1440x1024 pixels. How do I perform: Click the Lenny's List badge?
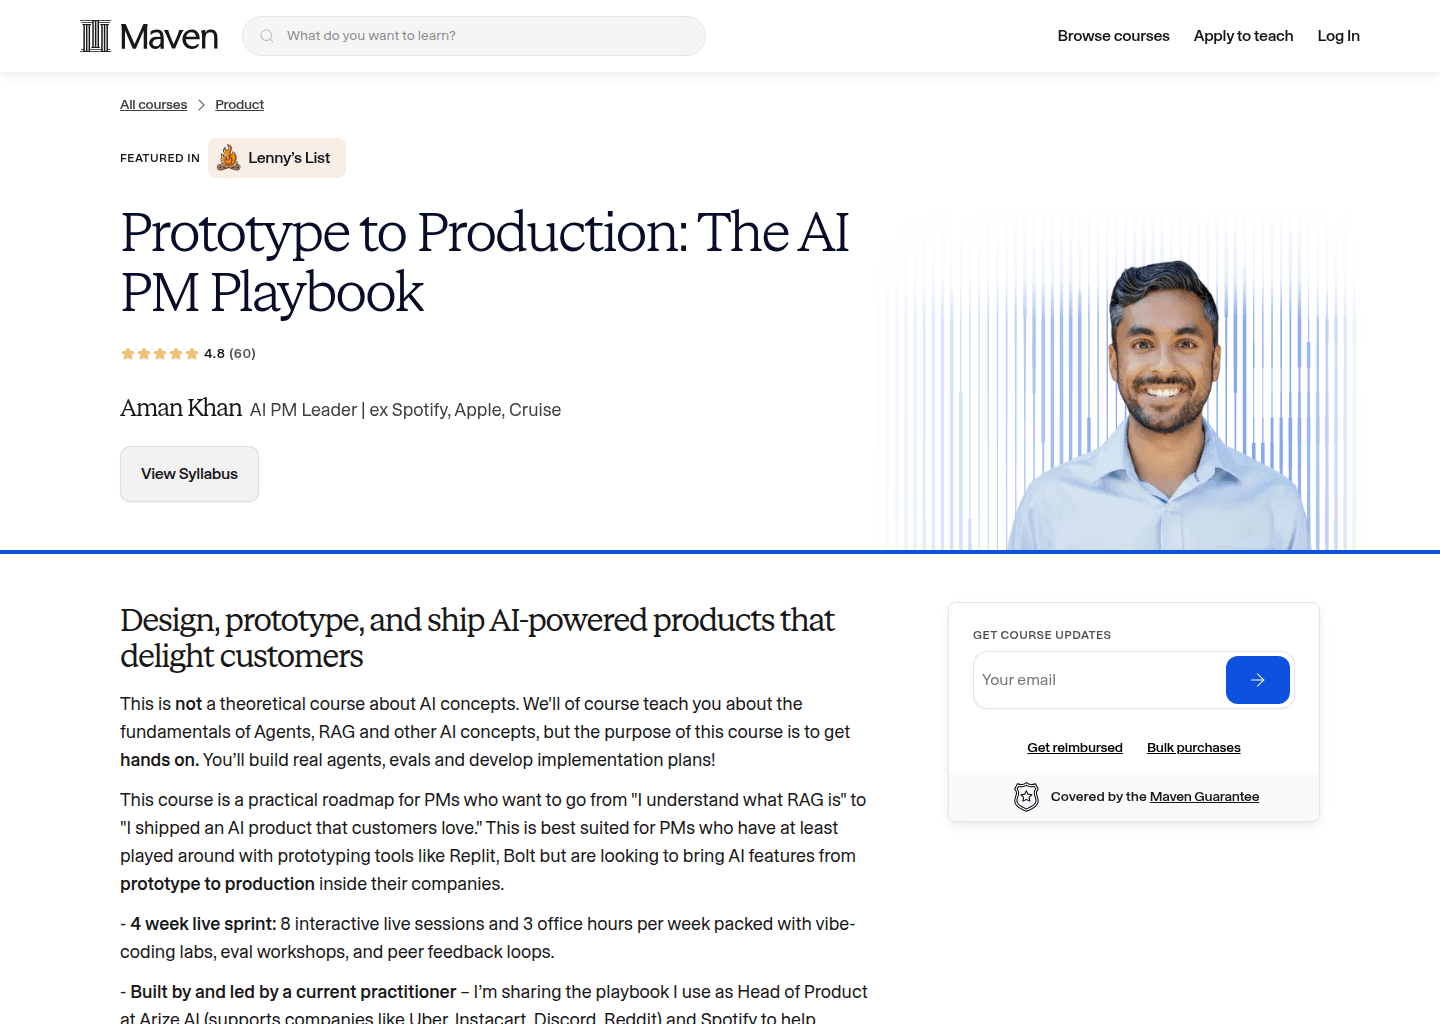[276, 157]
